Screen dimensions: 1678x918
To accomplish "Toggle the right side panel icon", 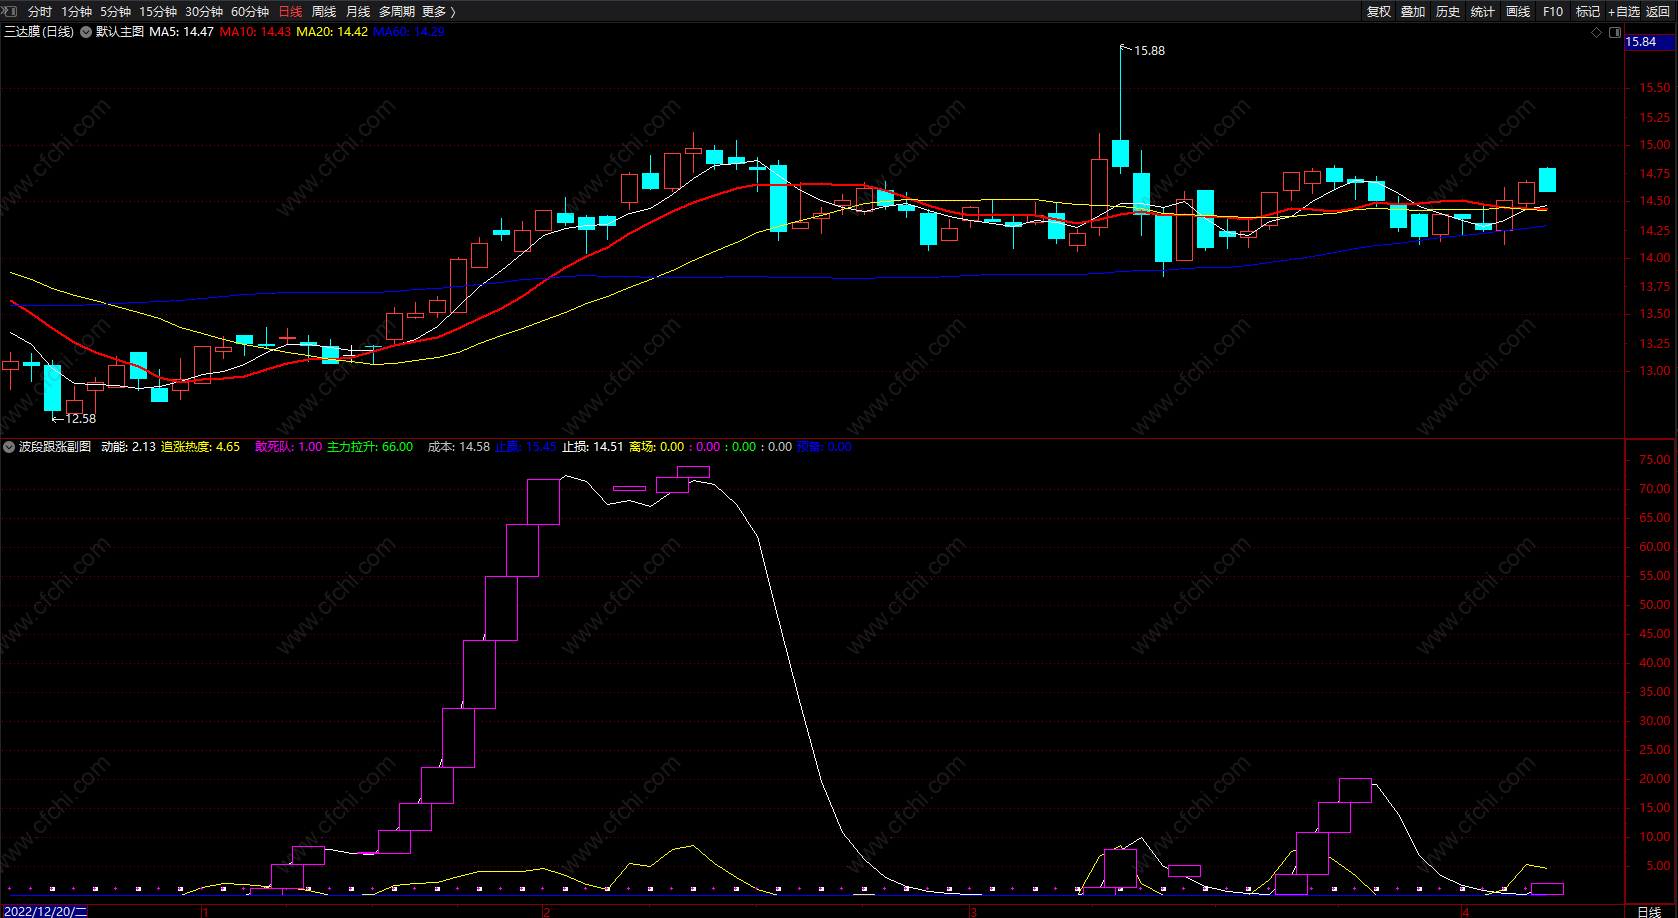I will 1614,32.
